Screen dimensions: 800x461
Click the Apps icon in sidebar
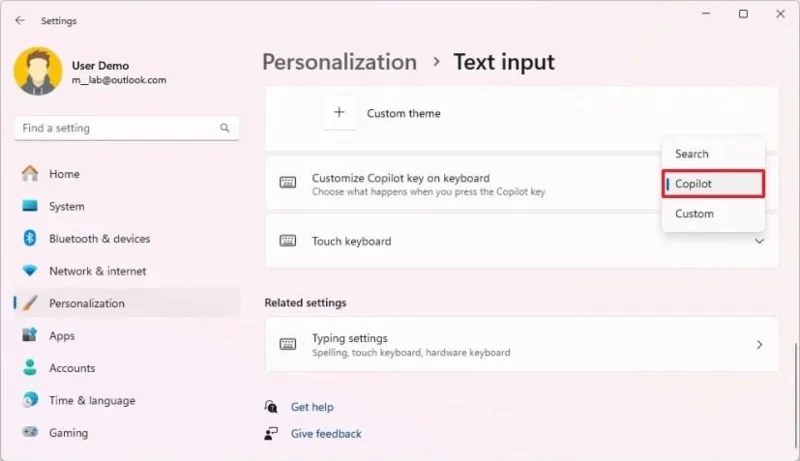pyautogui.click(x=30, y=335)
